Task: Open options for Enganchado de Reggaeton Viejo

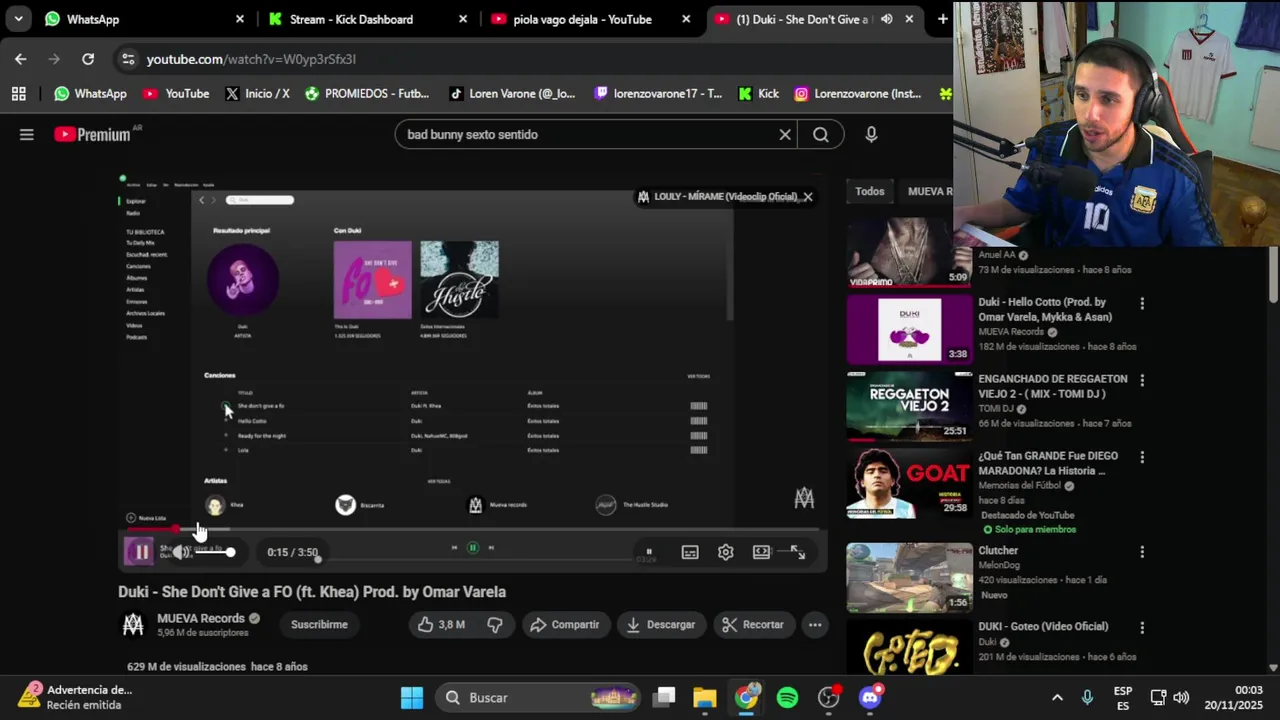Action: (1142, 380)
